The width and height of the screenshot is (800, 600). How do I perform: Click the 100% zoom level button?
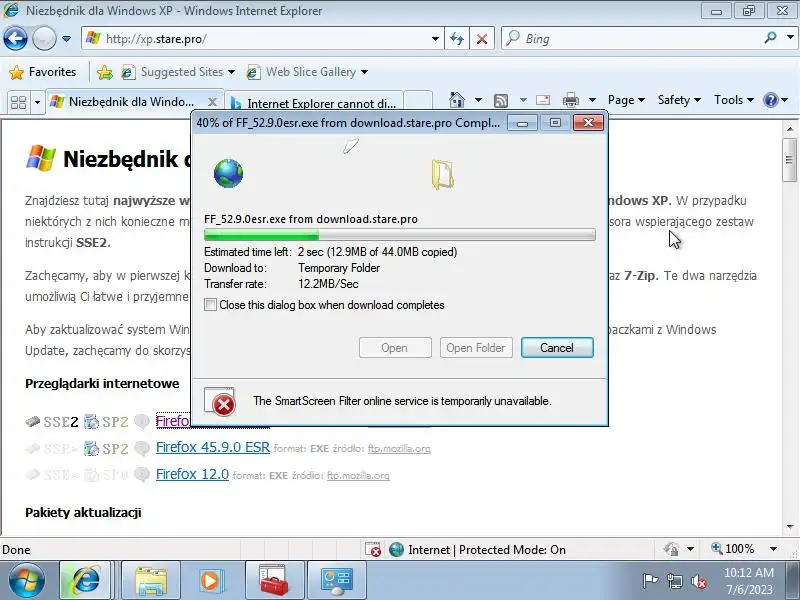coord(733,549)
